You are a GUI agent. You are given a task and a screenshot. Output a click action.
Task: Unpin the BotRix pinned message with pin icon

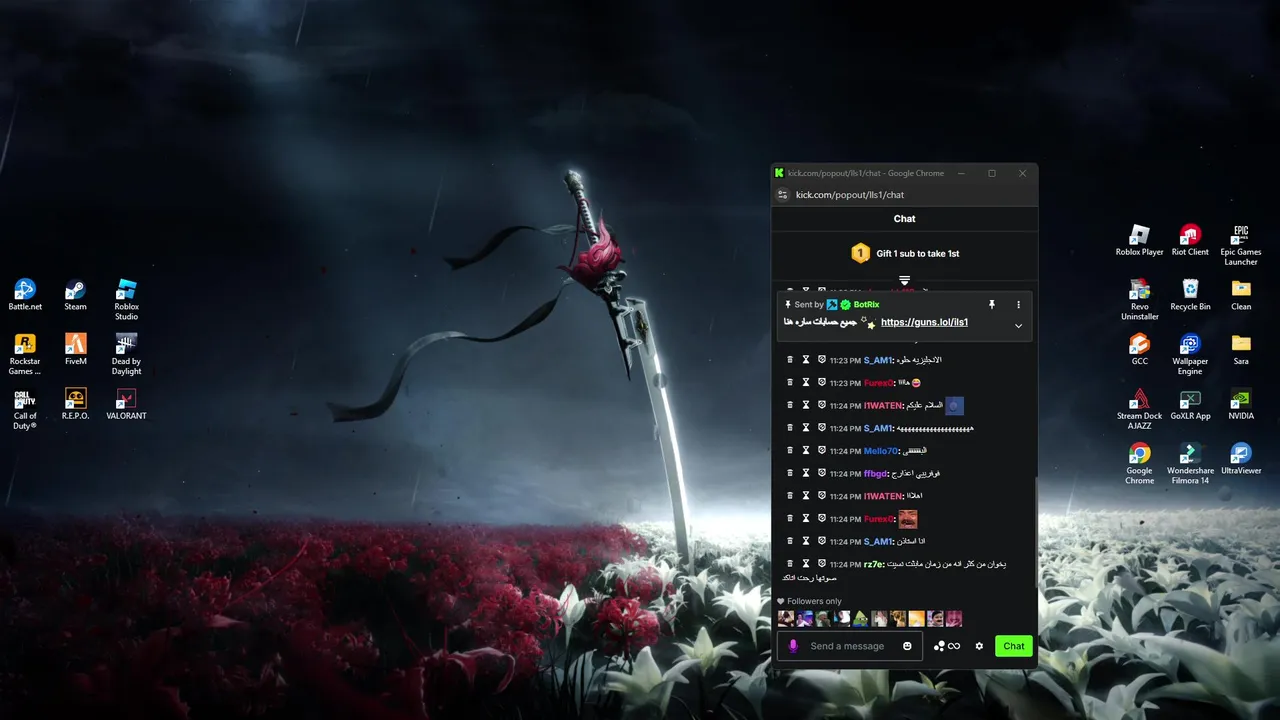992,304
